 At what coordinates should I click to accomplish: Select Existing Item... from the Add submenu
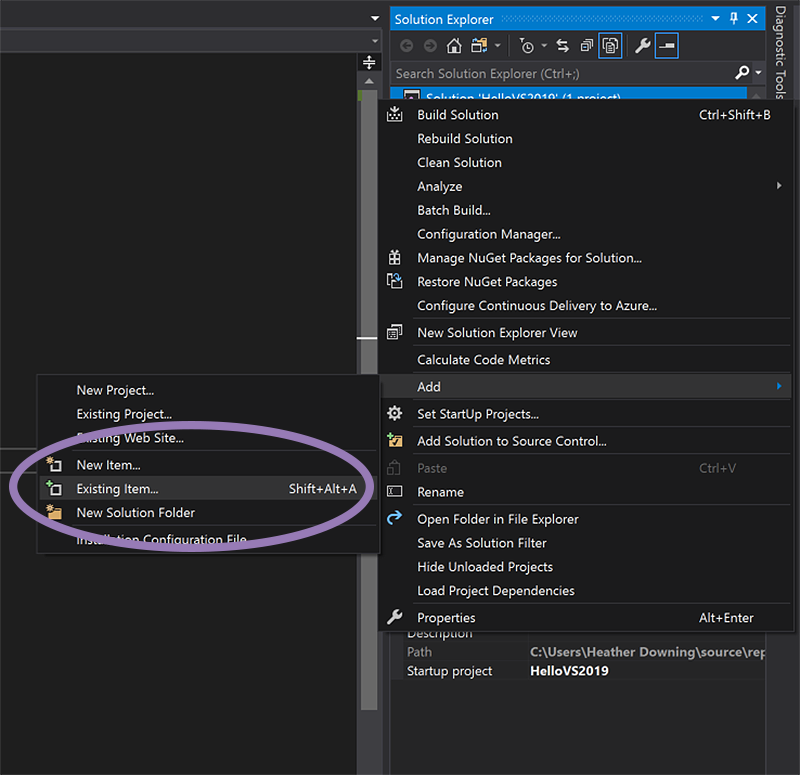(117, 489)
